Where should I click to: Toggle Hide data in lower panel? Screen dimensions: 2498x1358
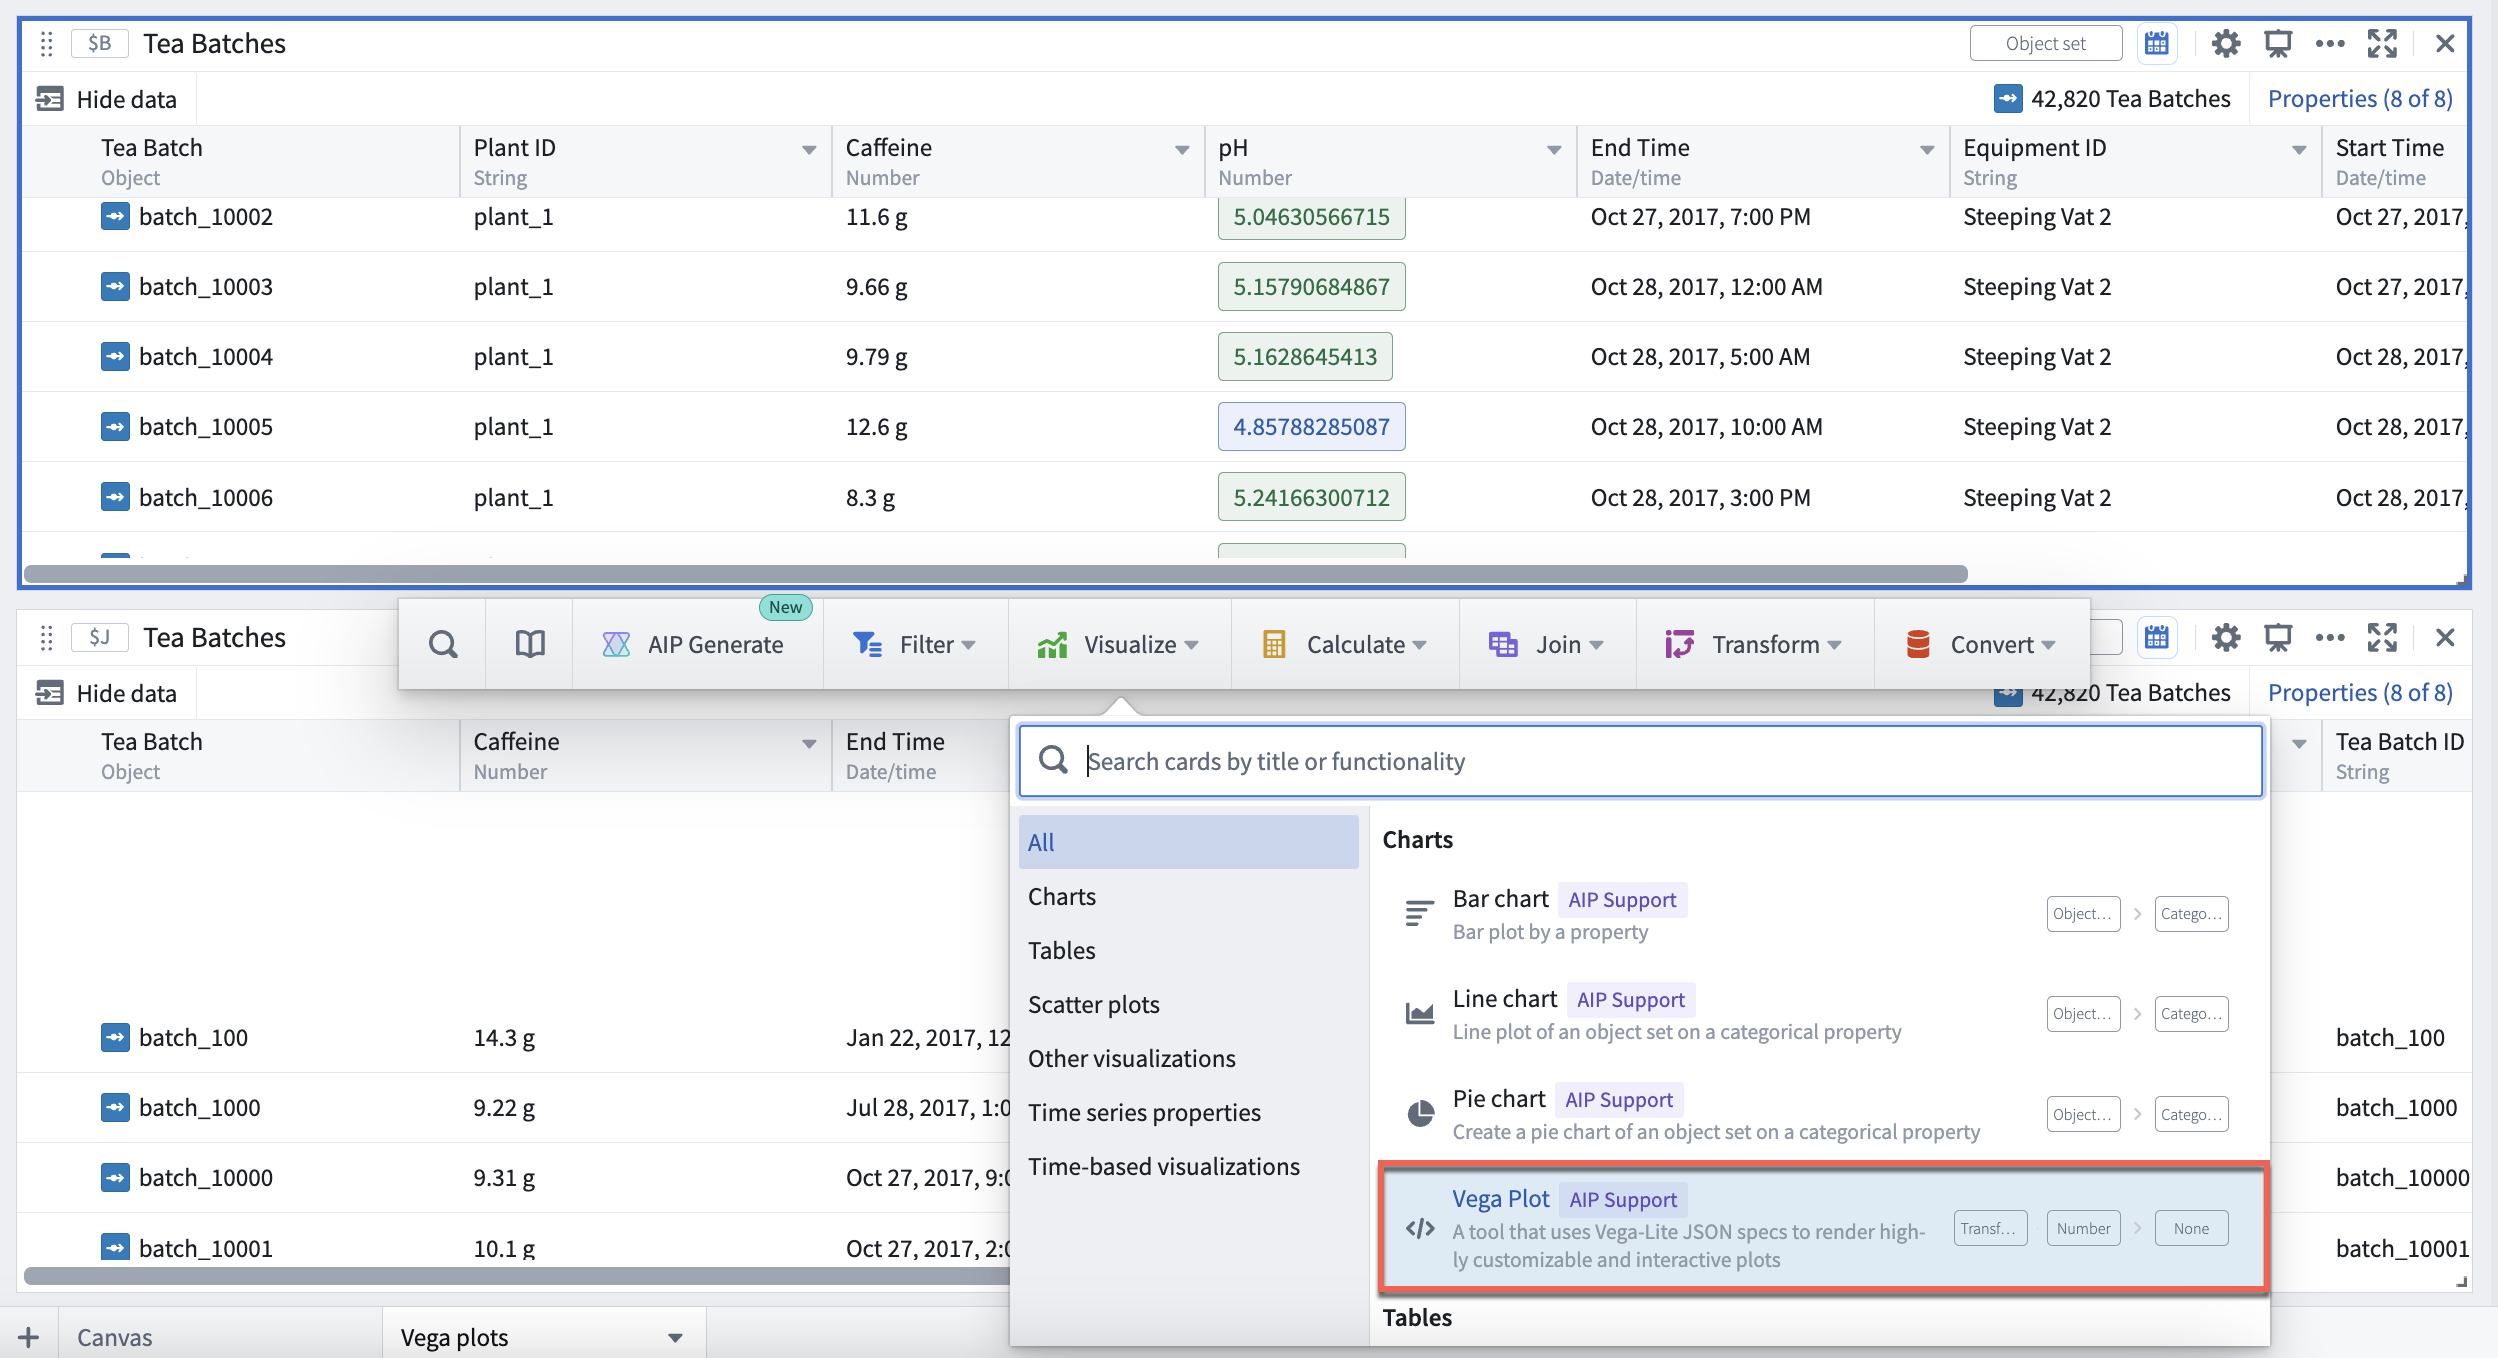tap(107, 693)
